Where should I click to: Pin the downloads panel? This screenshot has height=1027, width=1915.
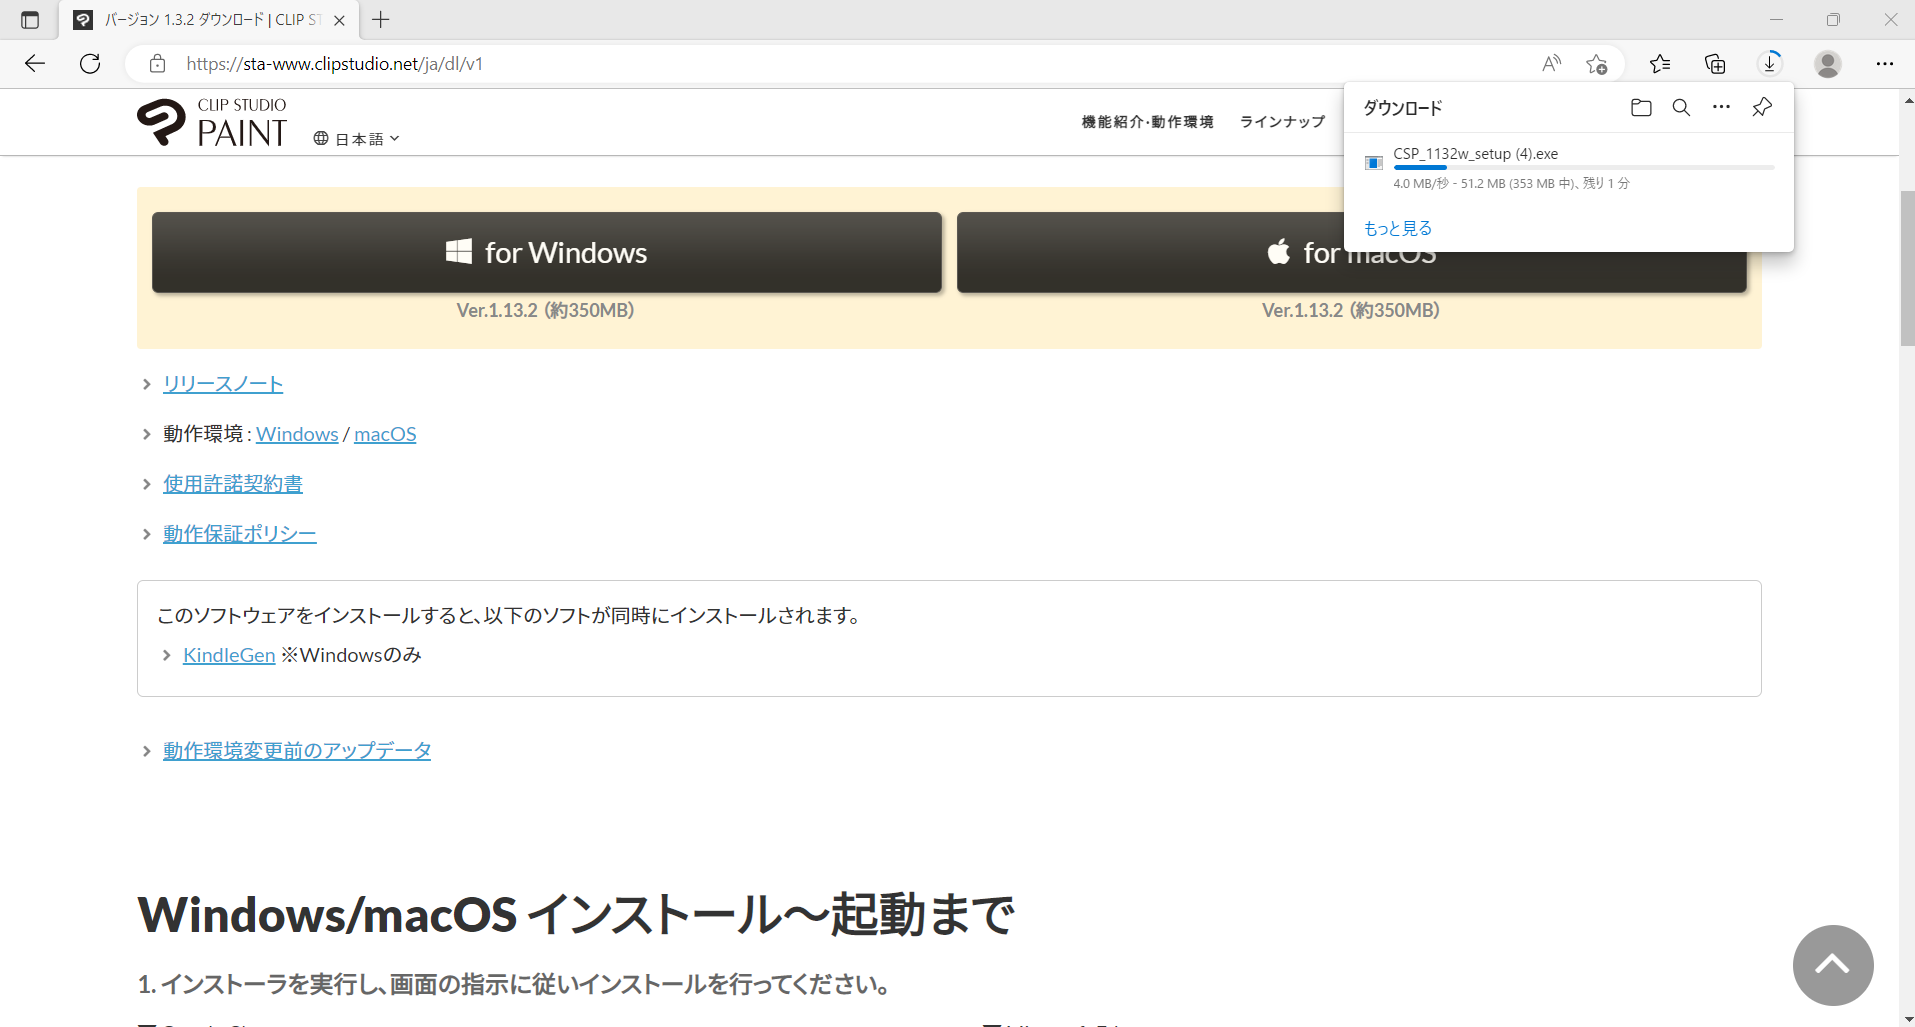(x=1762, y=108)
